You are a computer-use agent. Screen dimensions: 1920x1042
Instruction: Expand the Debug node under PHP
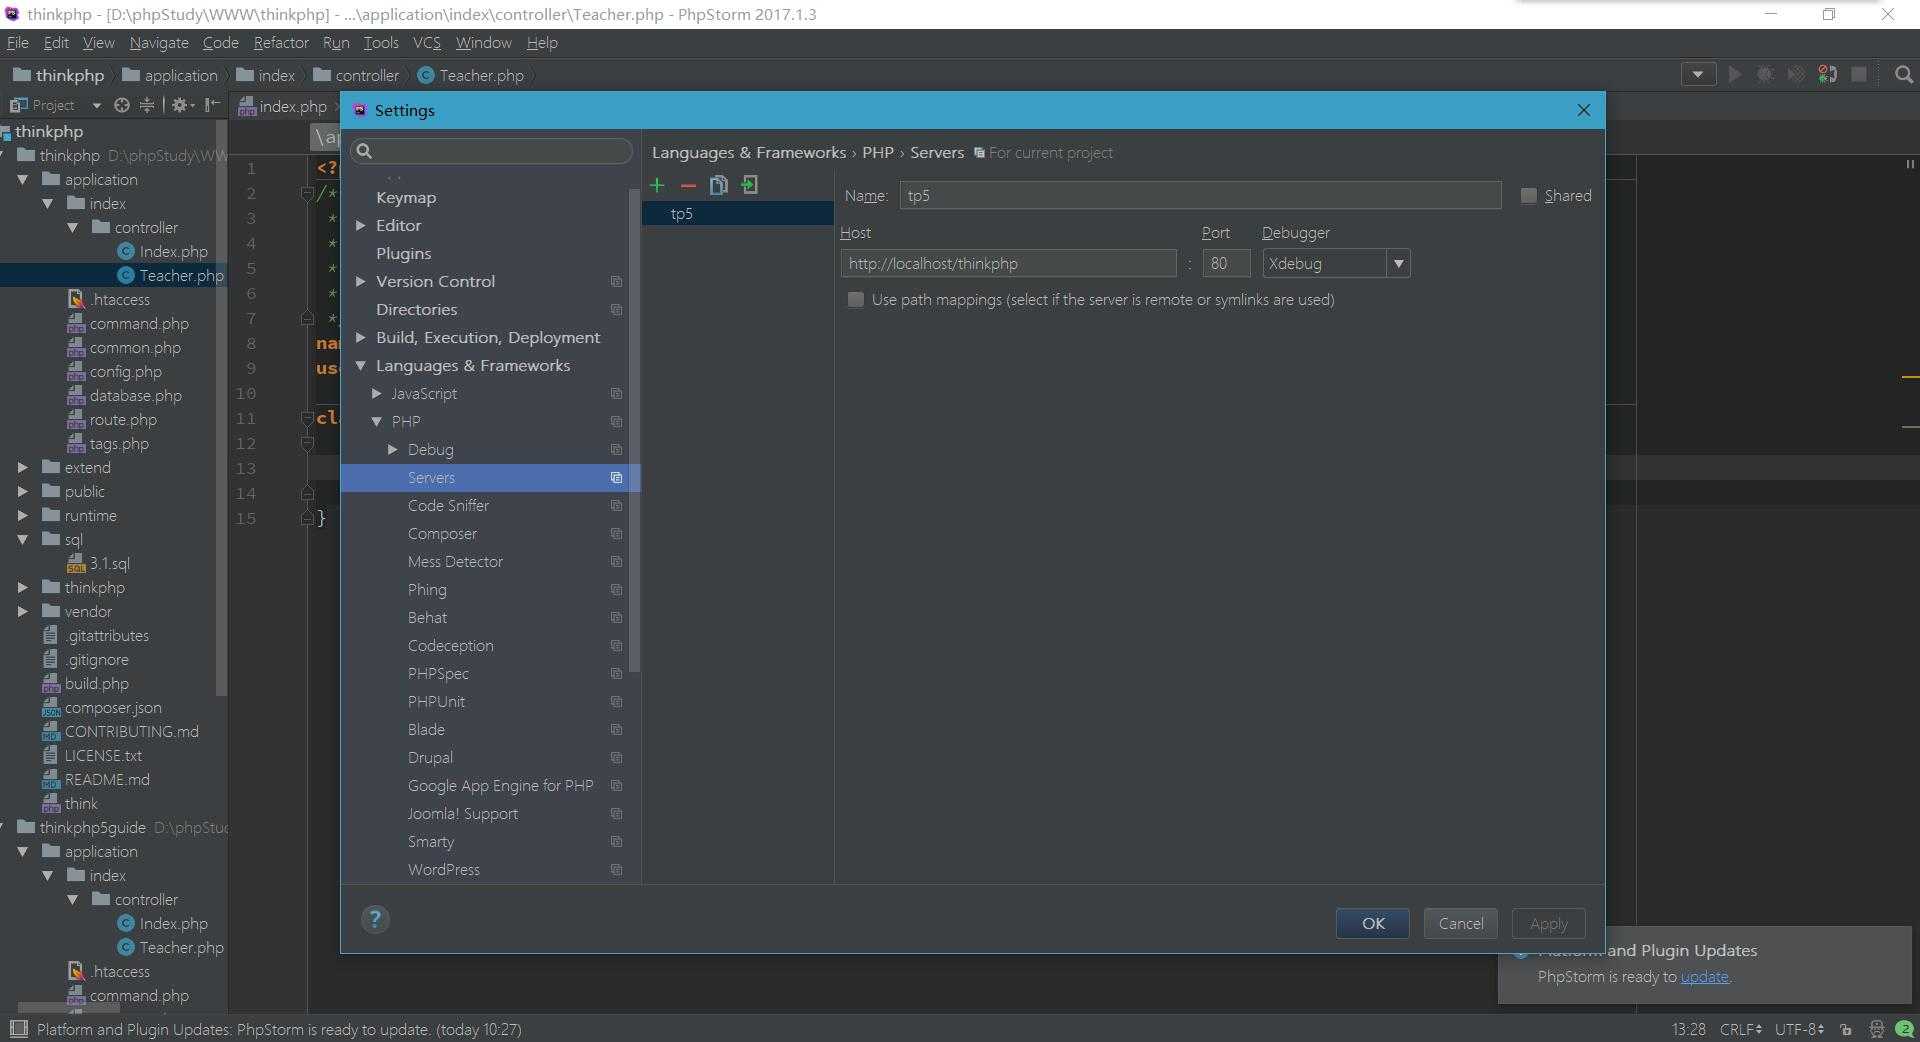[392, 450]
